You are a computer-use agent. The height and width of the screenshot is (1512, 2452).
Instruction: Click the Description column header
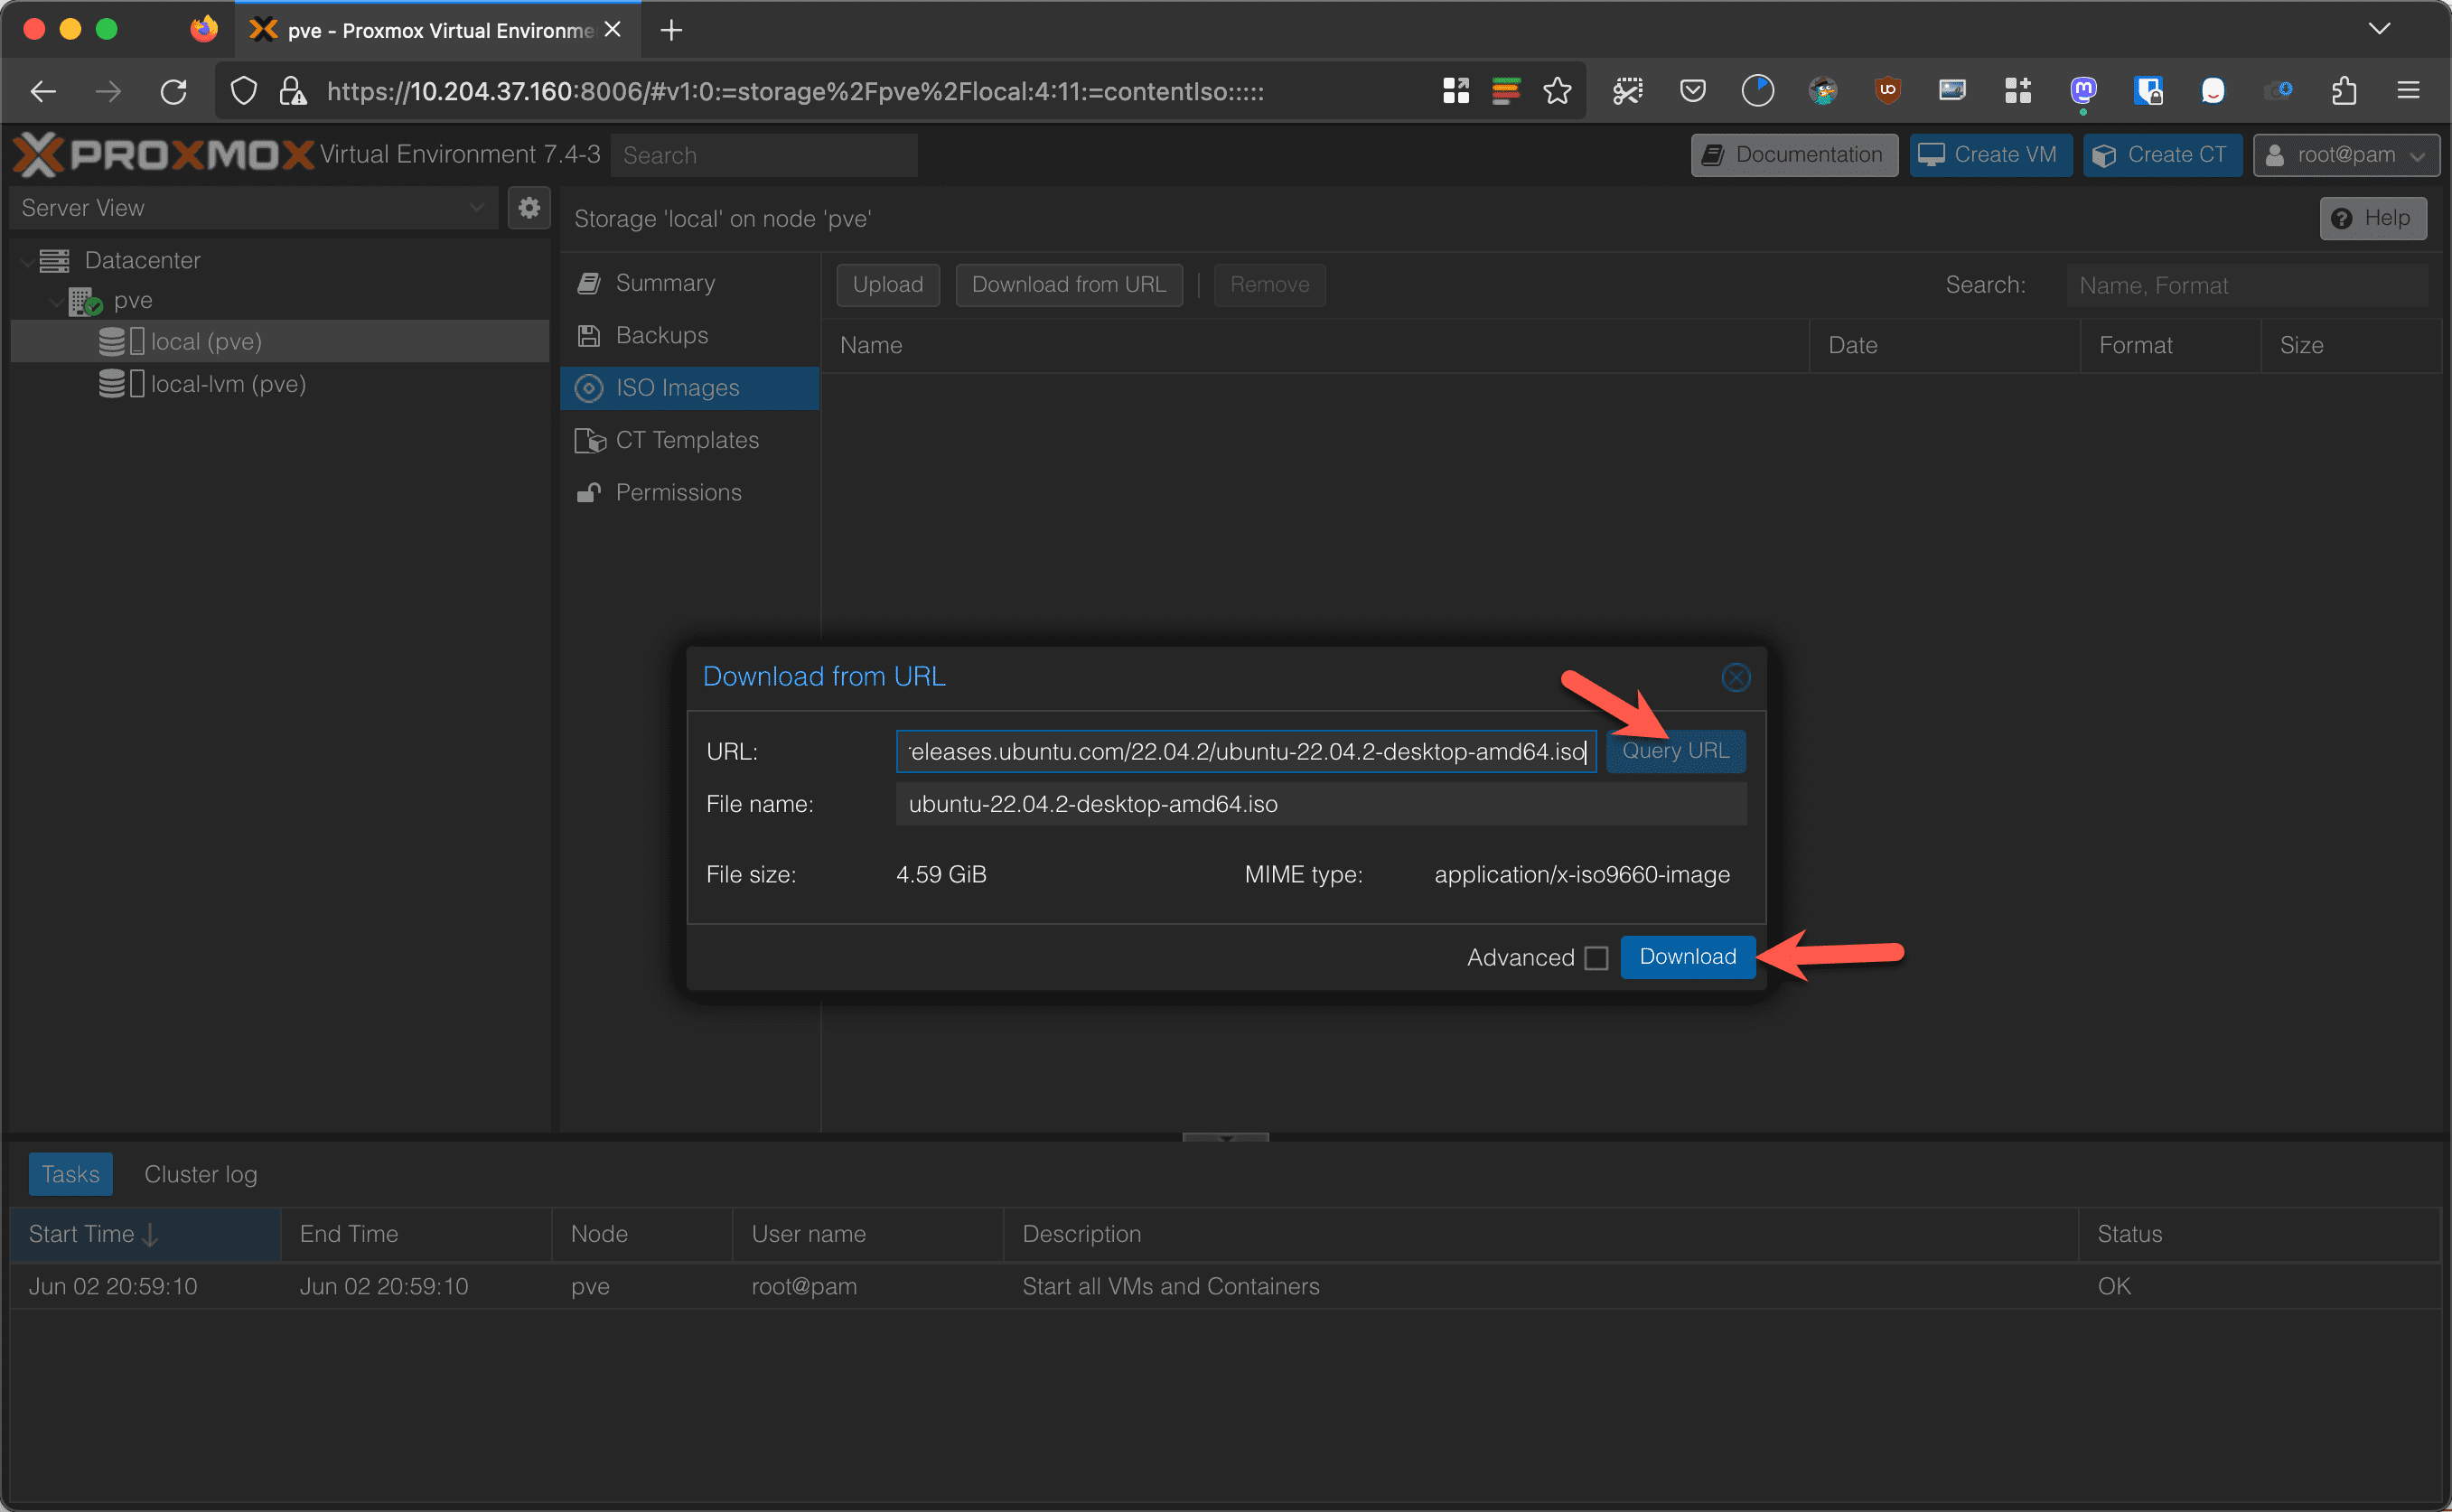click(x=1540, y=1234)
